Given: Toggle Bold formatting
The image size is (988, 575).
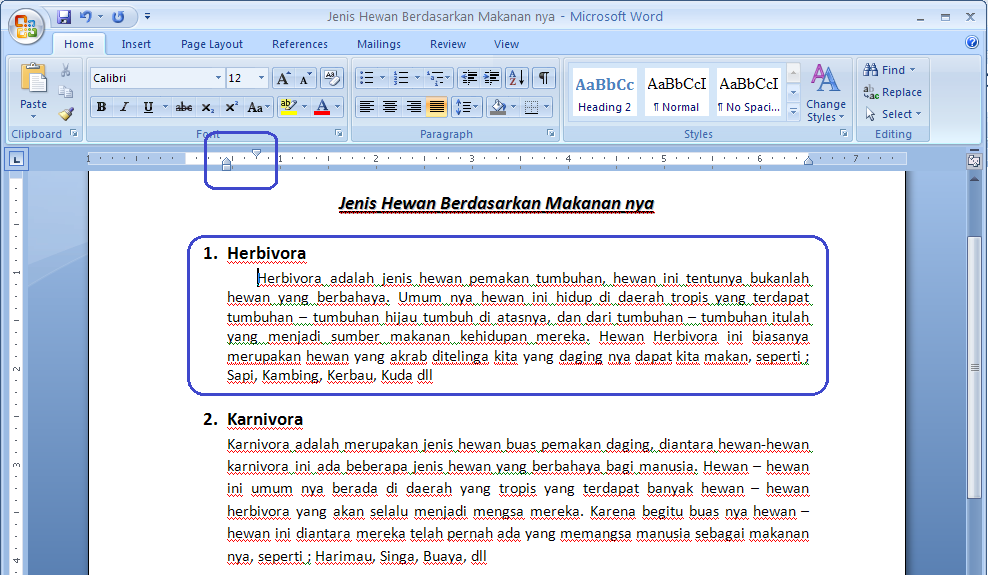Looking at the screenshot, I should 101,107.
